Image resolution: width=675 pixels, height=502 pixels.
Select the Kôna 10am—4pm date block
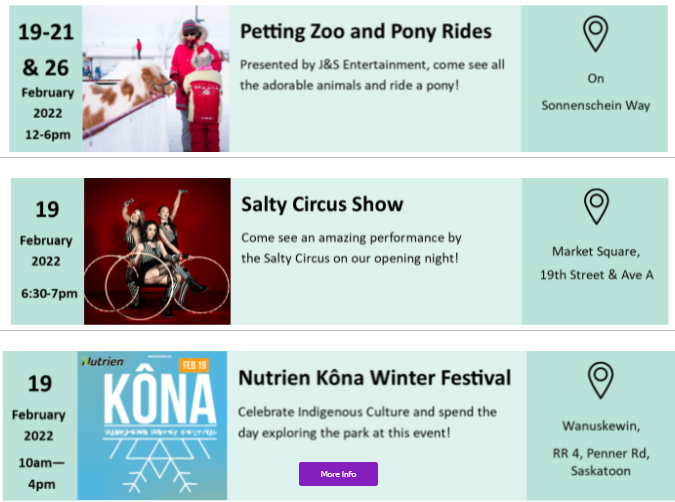(x=39, y=424)
